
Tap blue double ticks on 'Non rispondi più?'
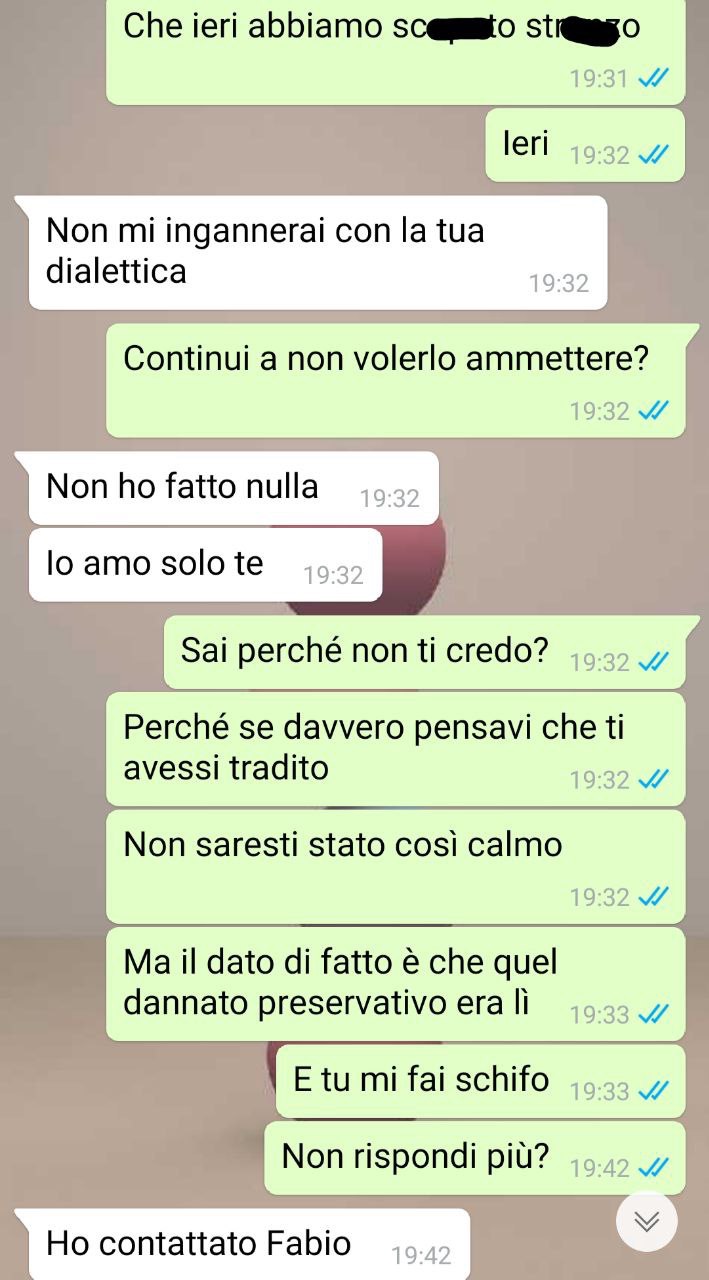tap(653, 1168)
